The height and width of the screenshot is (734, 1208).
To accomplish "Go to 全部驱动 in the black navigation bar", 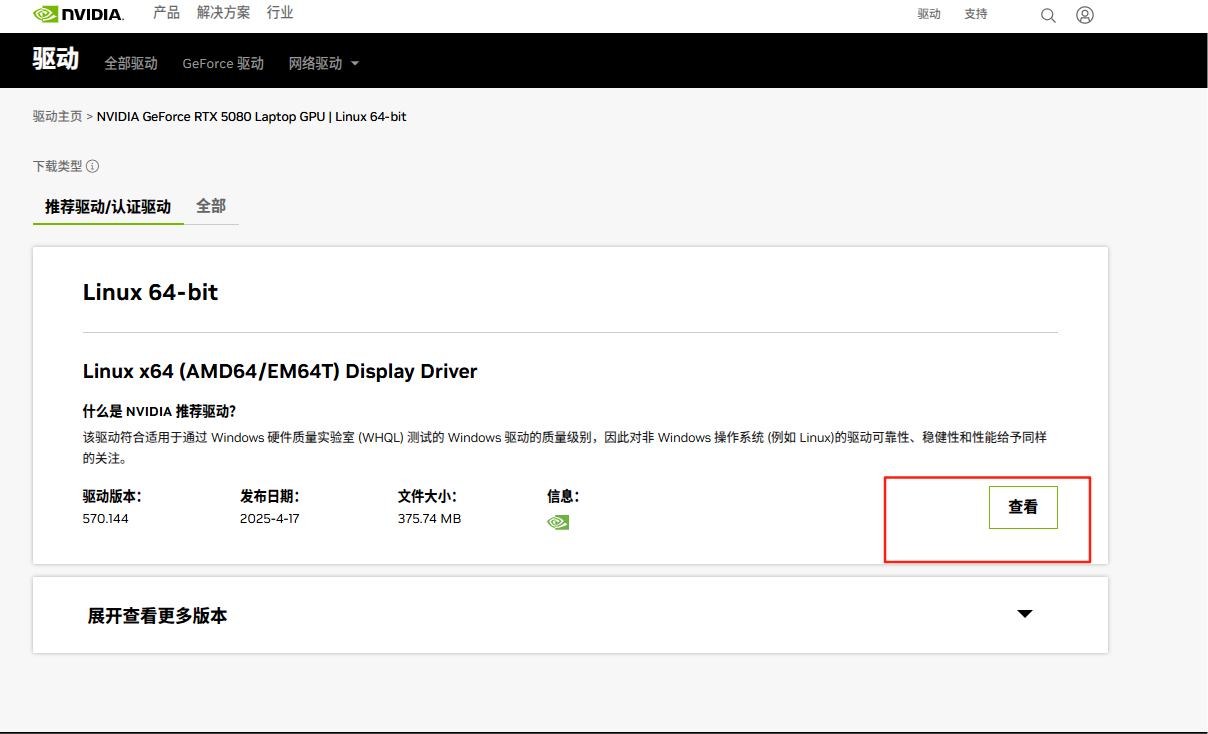I will coord(131,63).
